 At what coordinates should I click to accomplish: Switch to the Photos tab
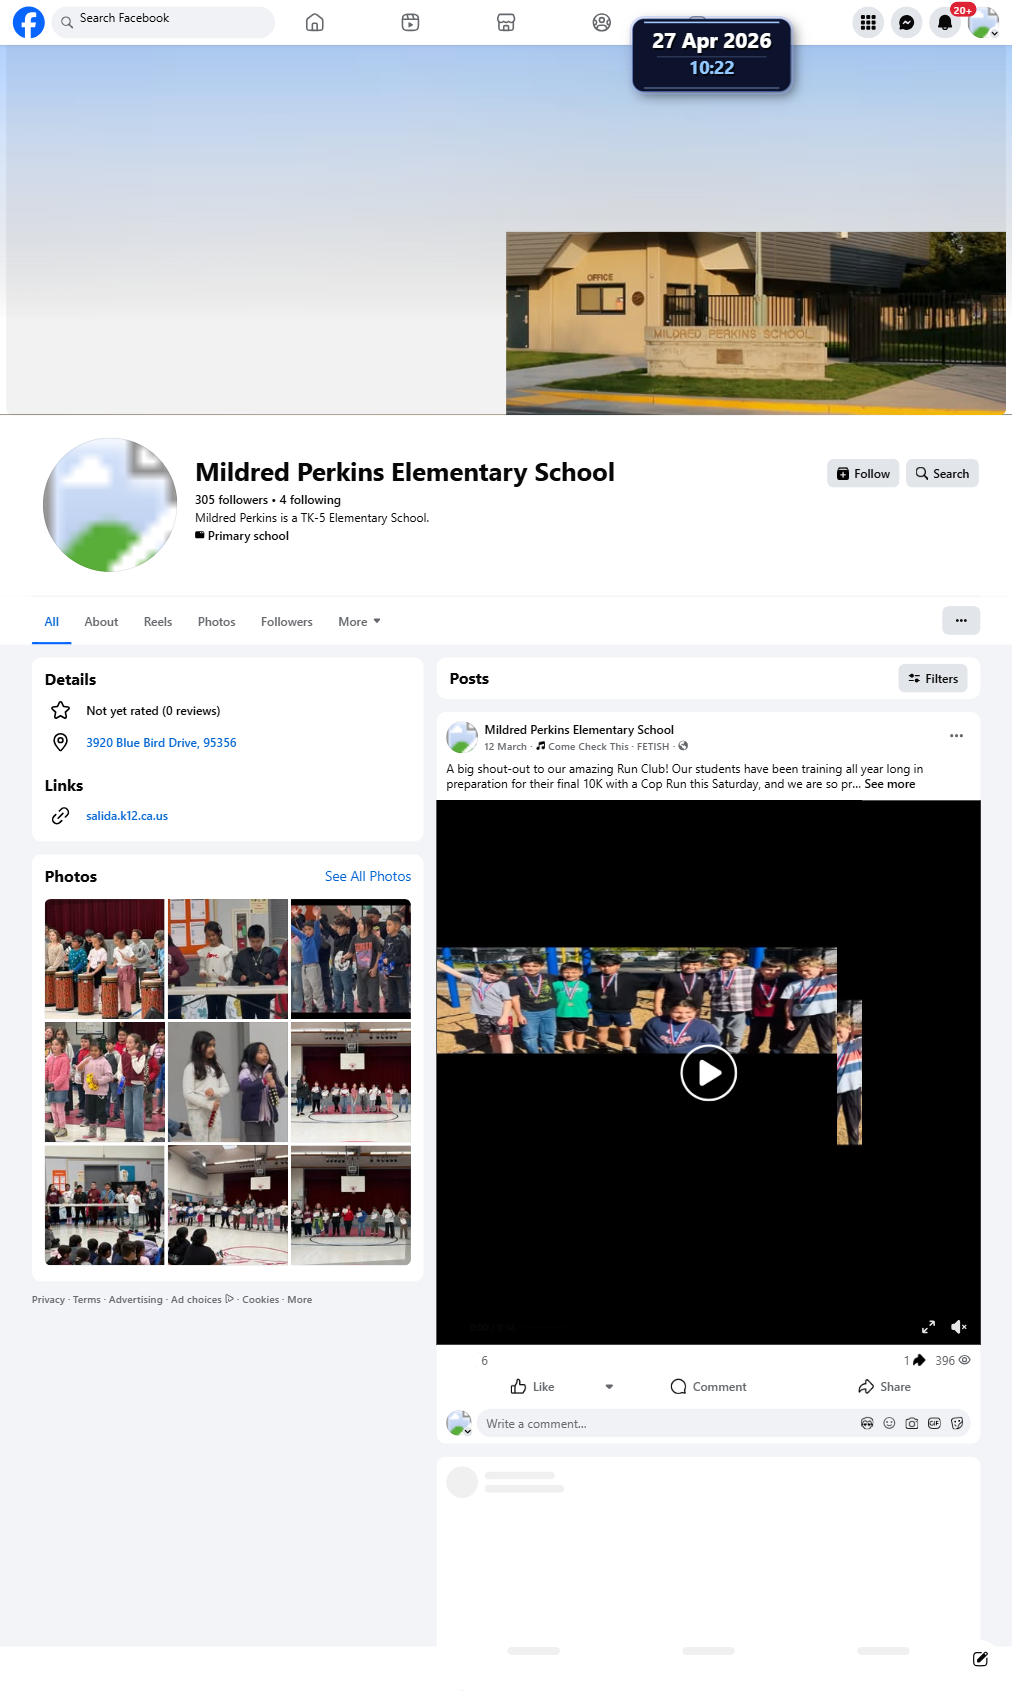tap(217, 622)
